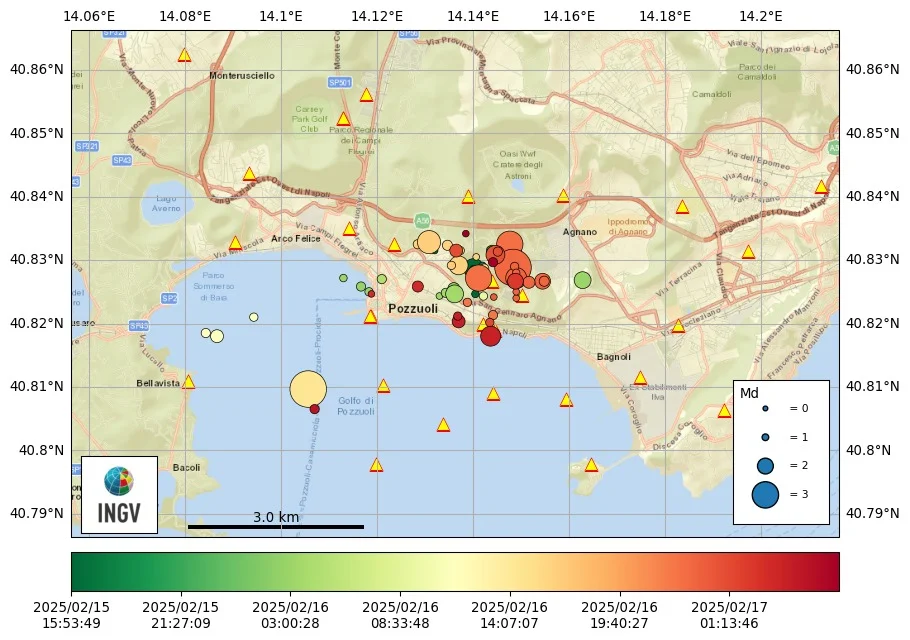Click the right 40.83°N latitude label
The height and width of the screenshot is (640, 910).
(x=873, y=259)
